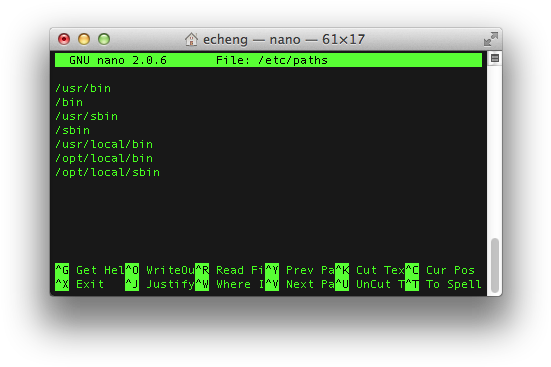Click the terminal scrollbar thumb
Viewport: 551px width, 367px height.
[495, 265]
